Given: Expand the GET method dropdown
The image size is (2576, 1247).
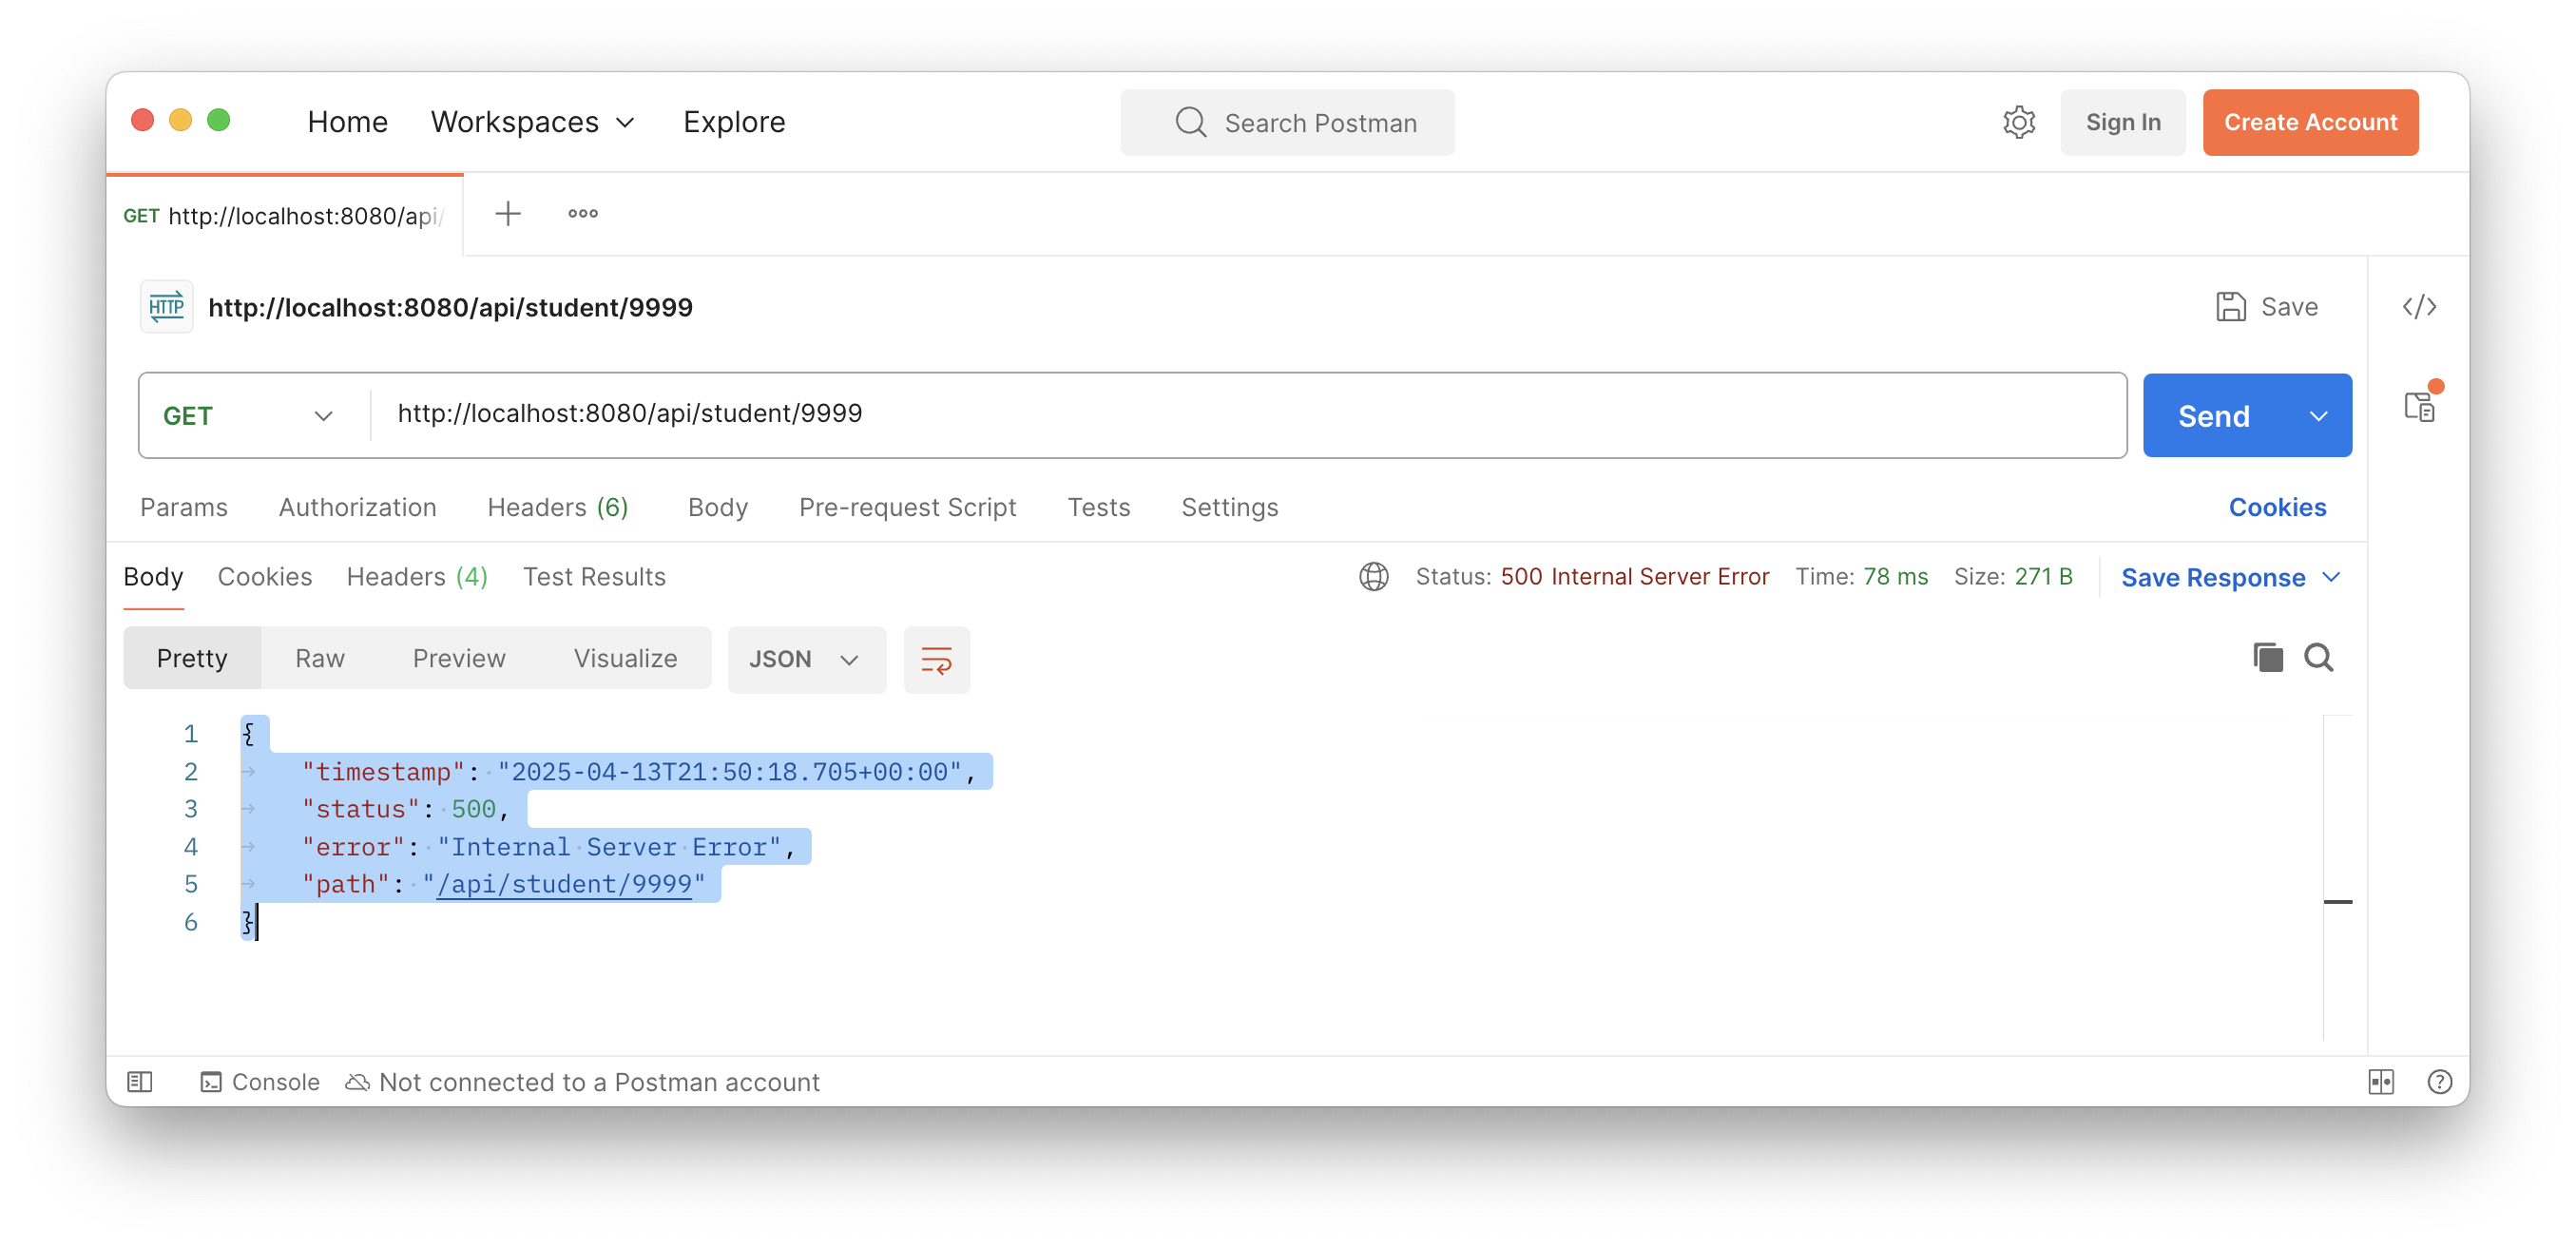Looking at the screenshot, I should (x=248, y=416).
